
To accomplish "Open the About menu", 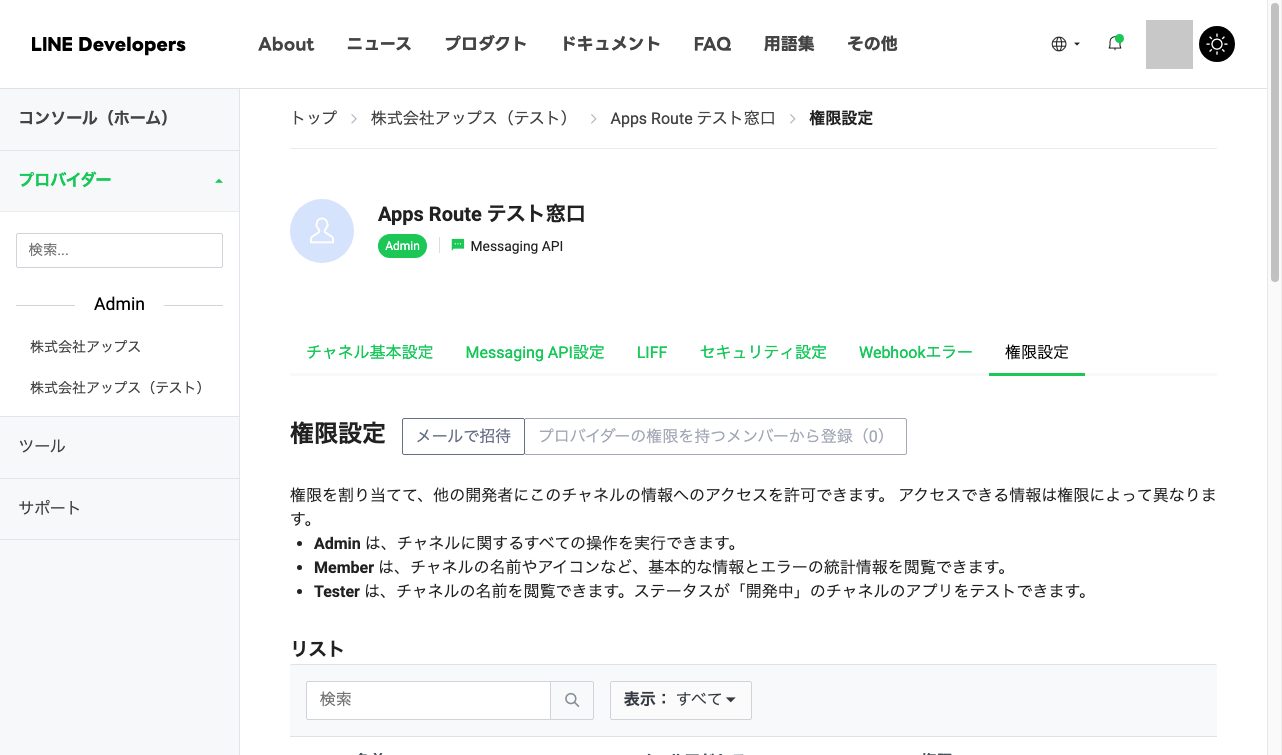I will pyautogui.click(x=286, y=44).
